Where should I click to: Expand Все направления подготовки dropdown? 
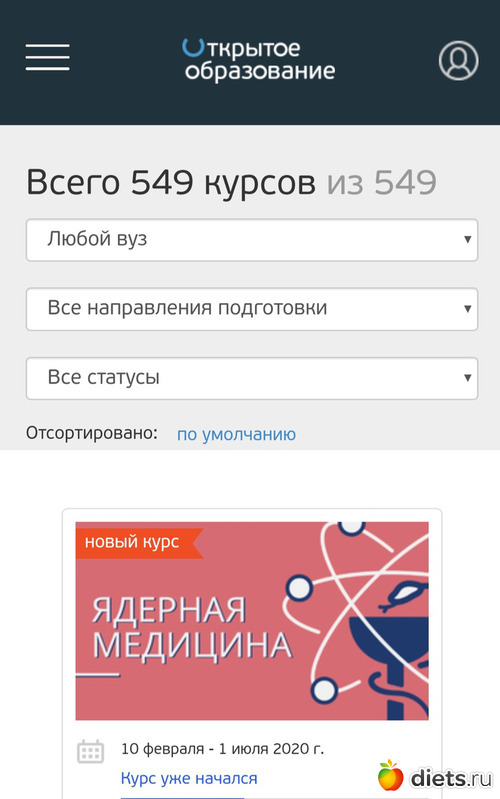252,309
